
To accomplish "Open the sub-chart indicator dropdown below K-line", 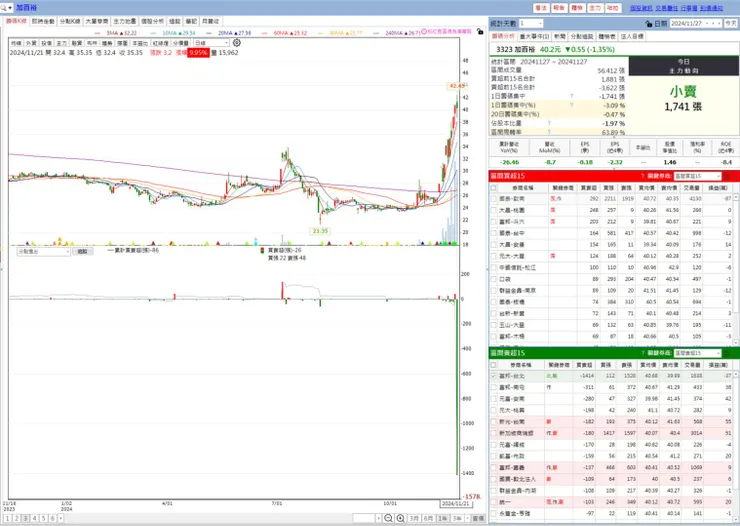I will pos(43,251).
